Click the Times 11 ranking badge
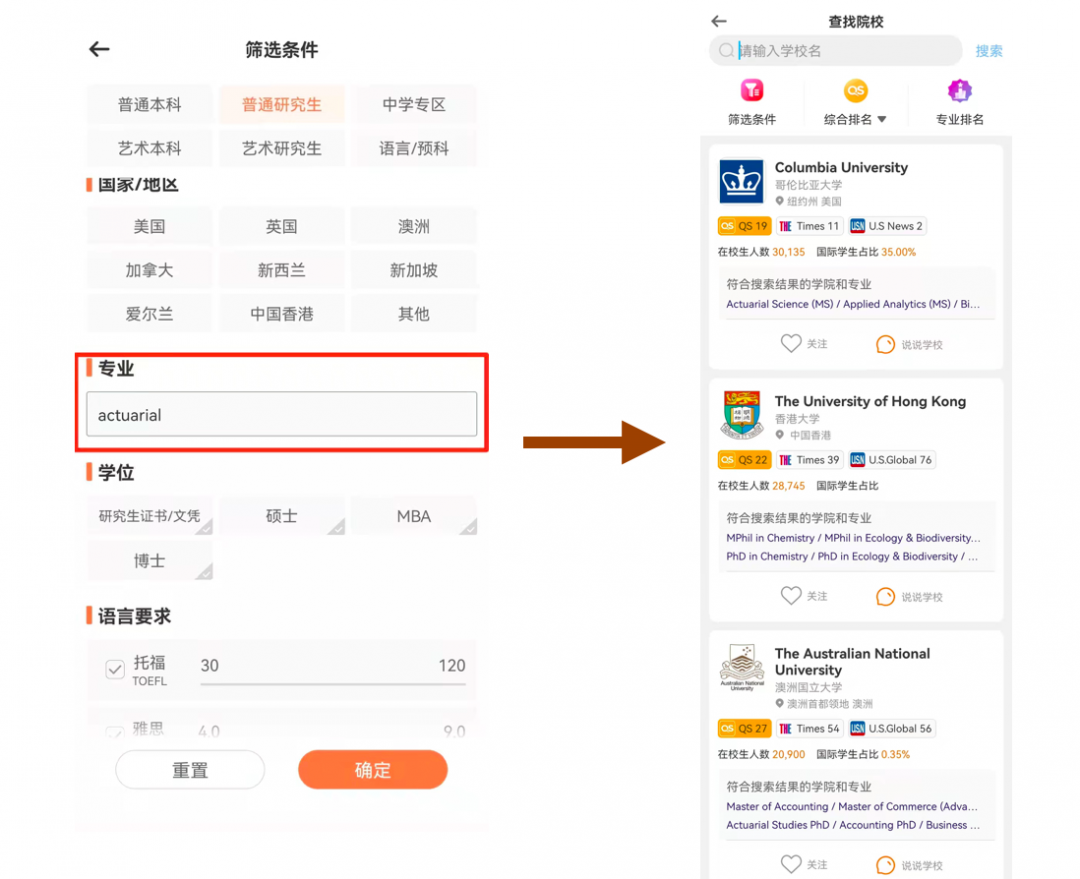Viewport: 1080px width, 879px height. tap(809, 226)
